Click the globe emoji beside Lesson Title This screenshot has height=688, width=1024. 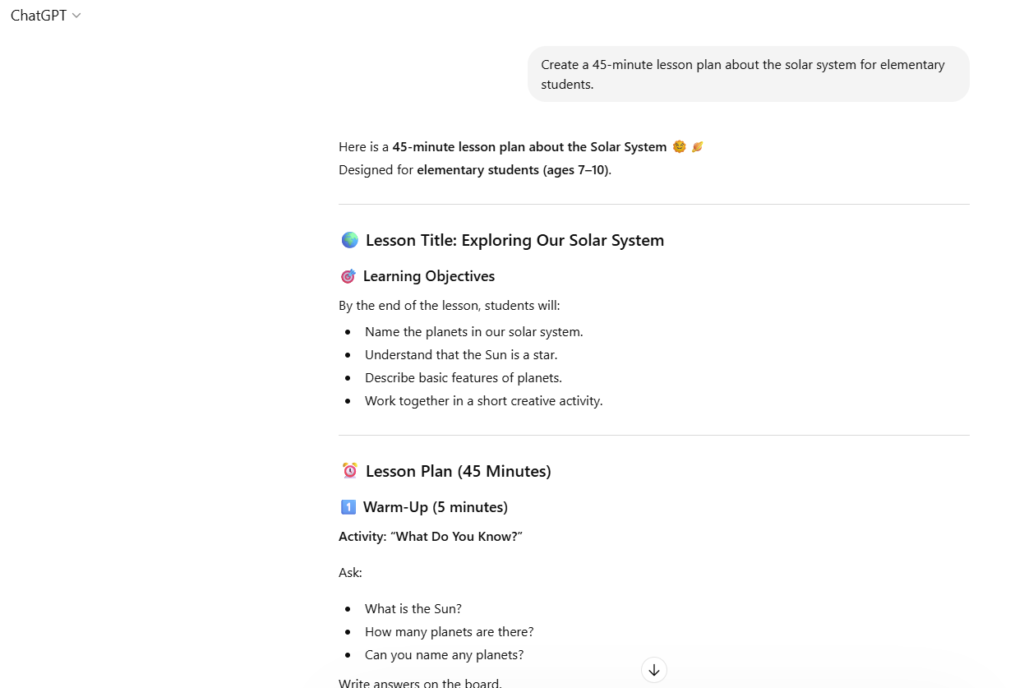click(x=349, y=240)
